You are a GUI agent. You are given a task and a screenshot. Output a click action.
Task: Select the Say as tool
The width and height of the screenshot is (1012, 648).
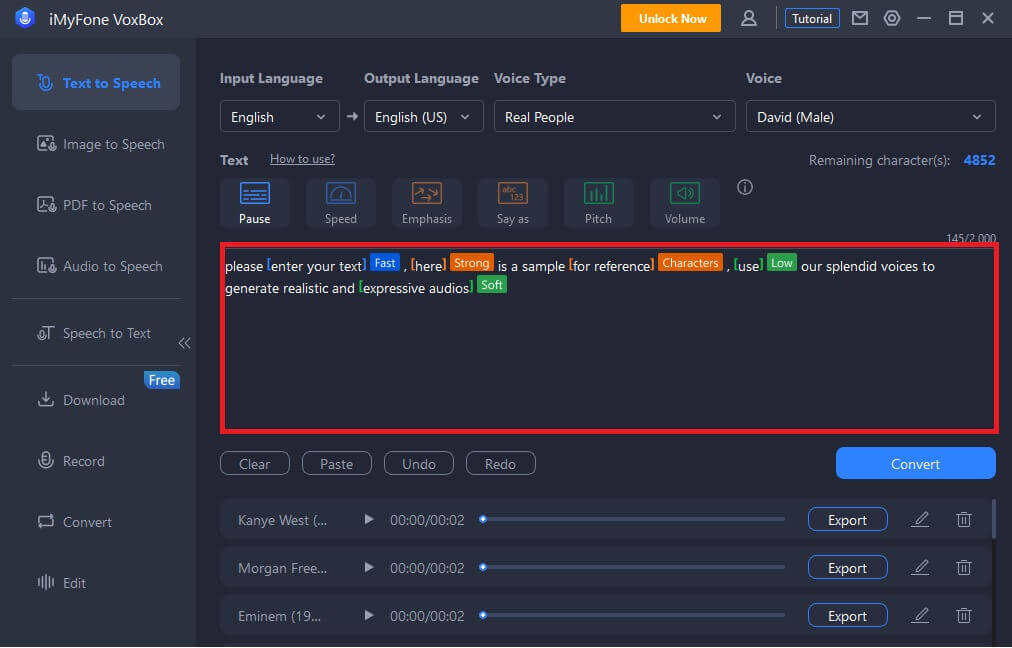[512, 203]
